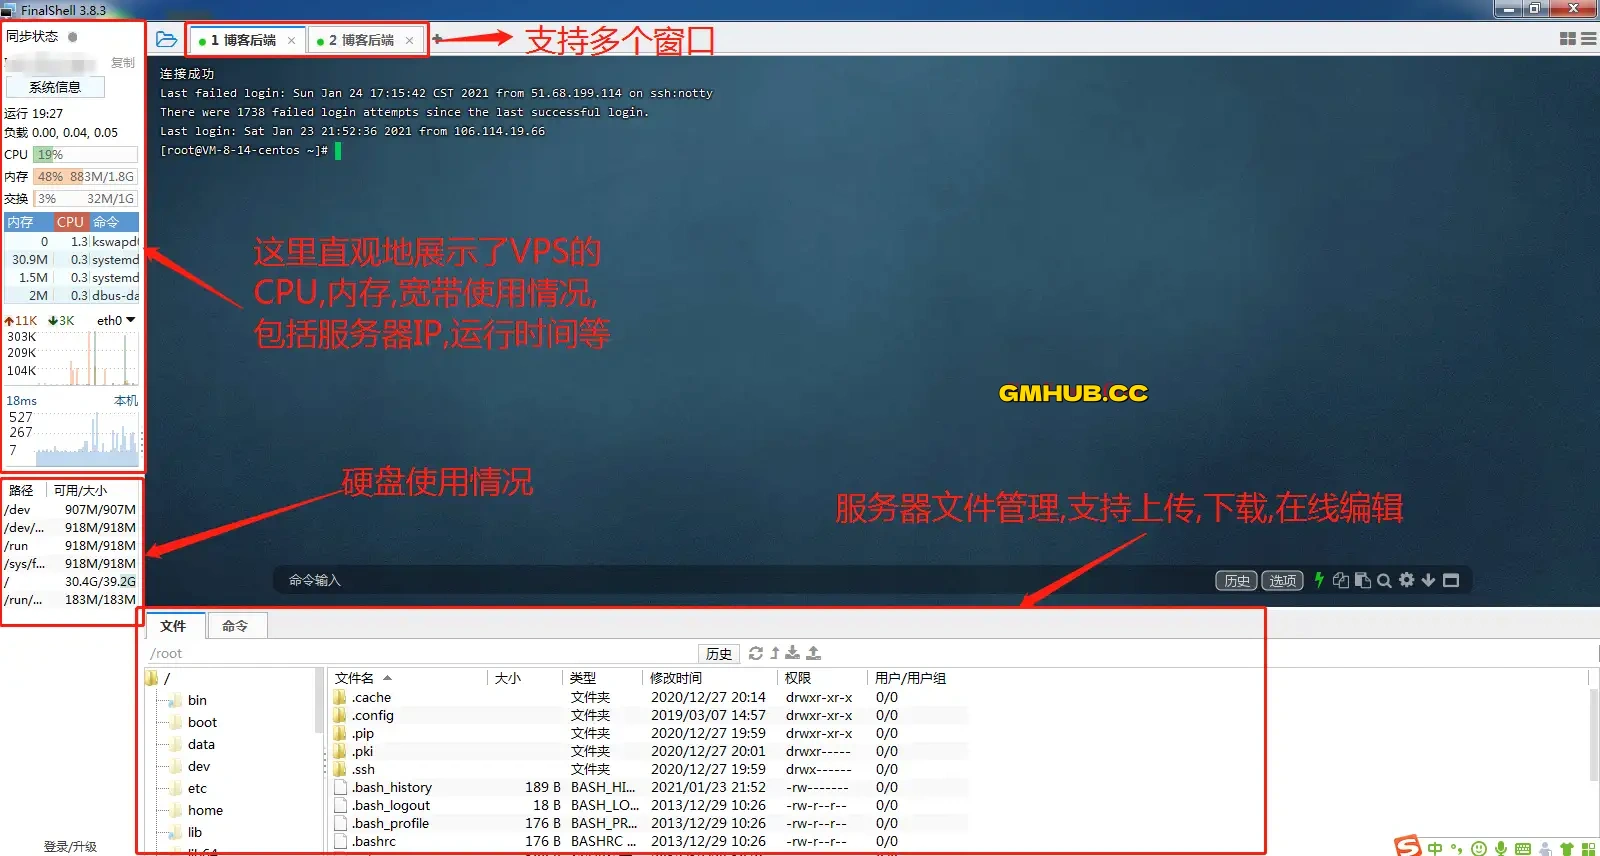Select lib folder in tree
The height and width of the screenshot is (856, 1600).
pos(186,832)
